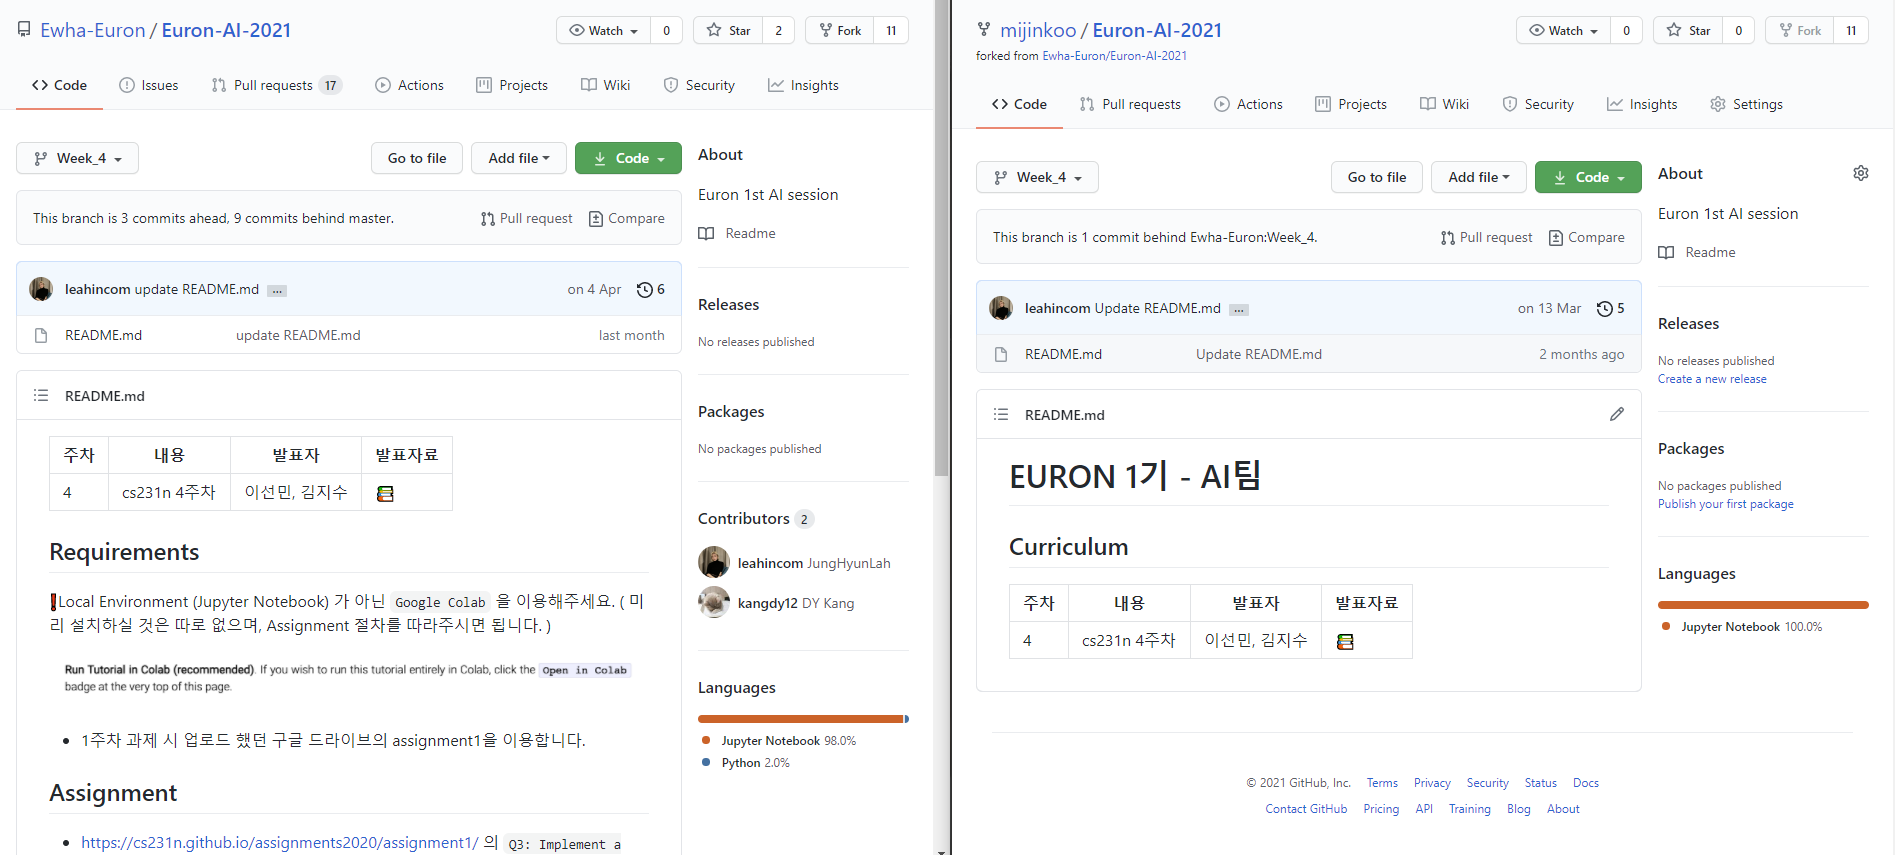Open Insights tab in Ewha-Euron repo
This screenshot has width=1895, height=855.
coord(803,85)
